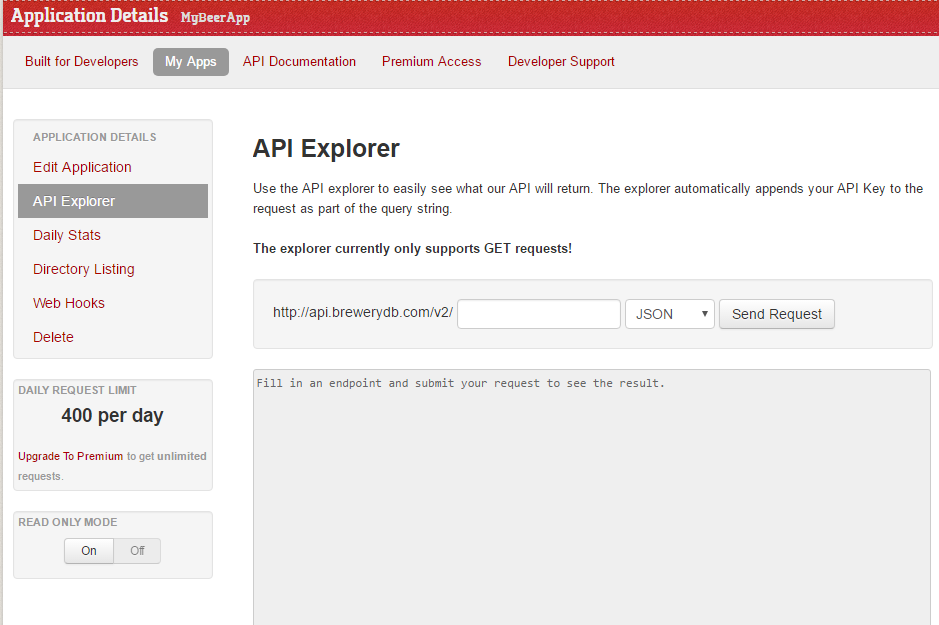Open Developer Support page
The width and height of the screenshot is (939, 625).
(x=561, y=62)
